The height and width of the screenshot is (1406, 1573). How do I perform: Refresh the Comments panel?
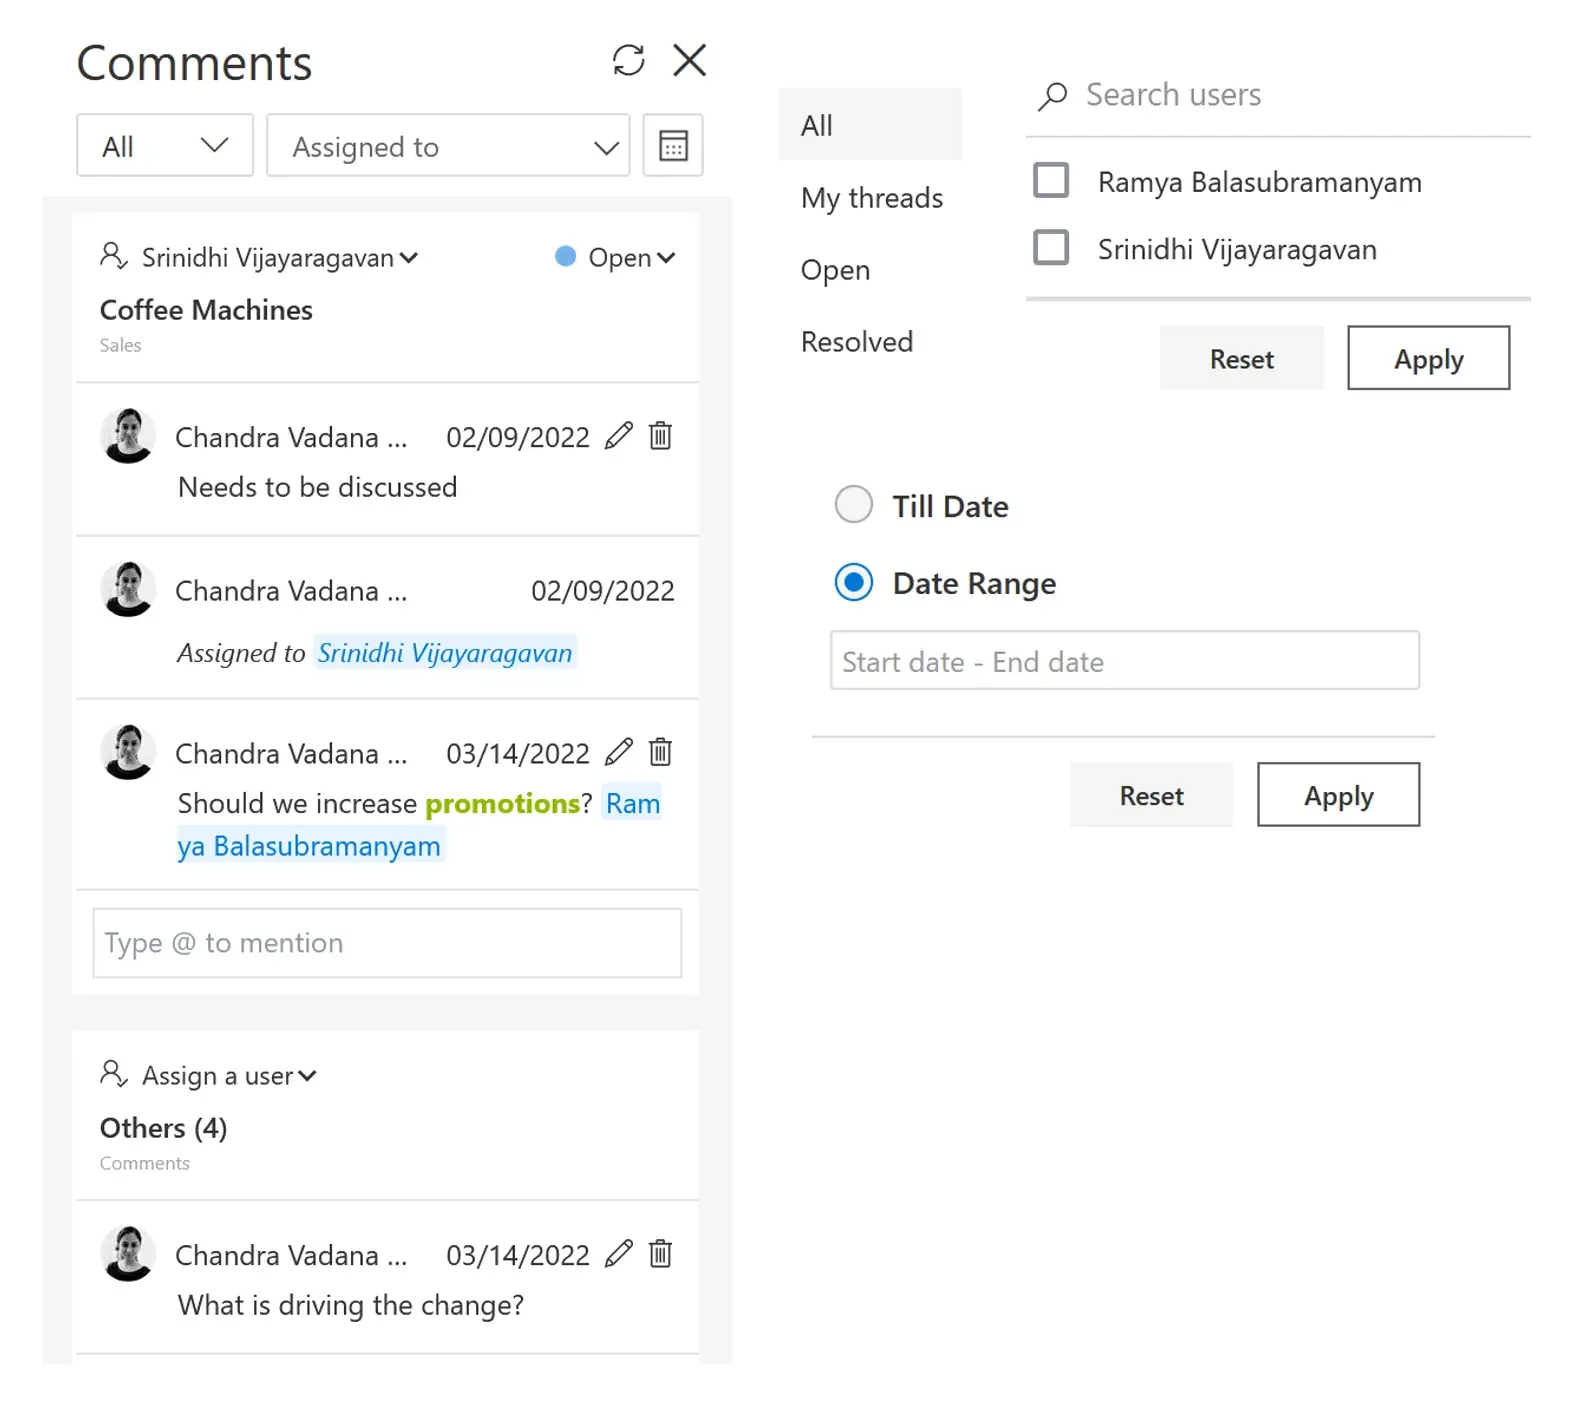pos(628,60)
